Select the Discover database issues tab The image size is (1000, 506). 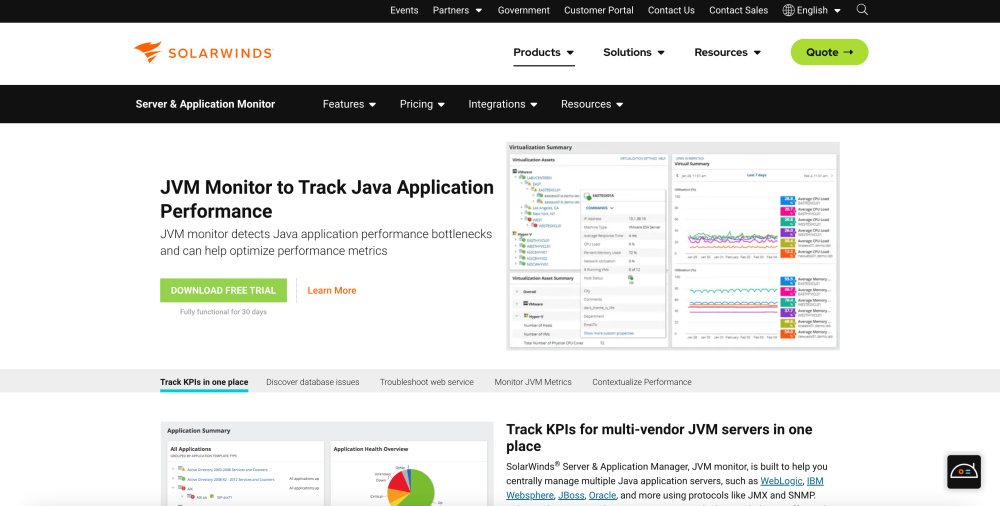pos(313,382)
